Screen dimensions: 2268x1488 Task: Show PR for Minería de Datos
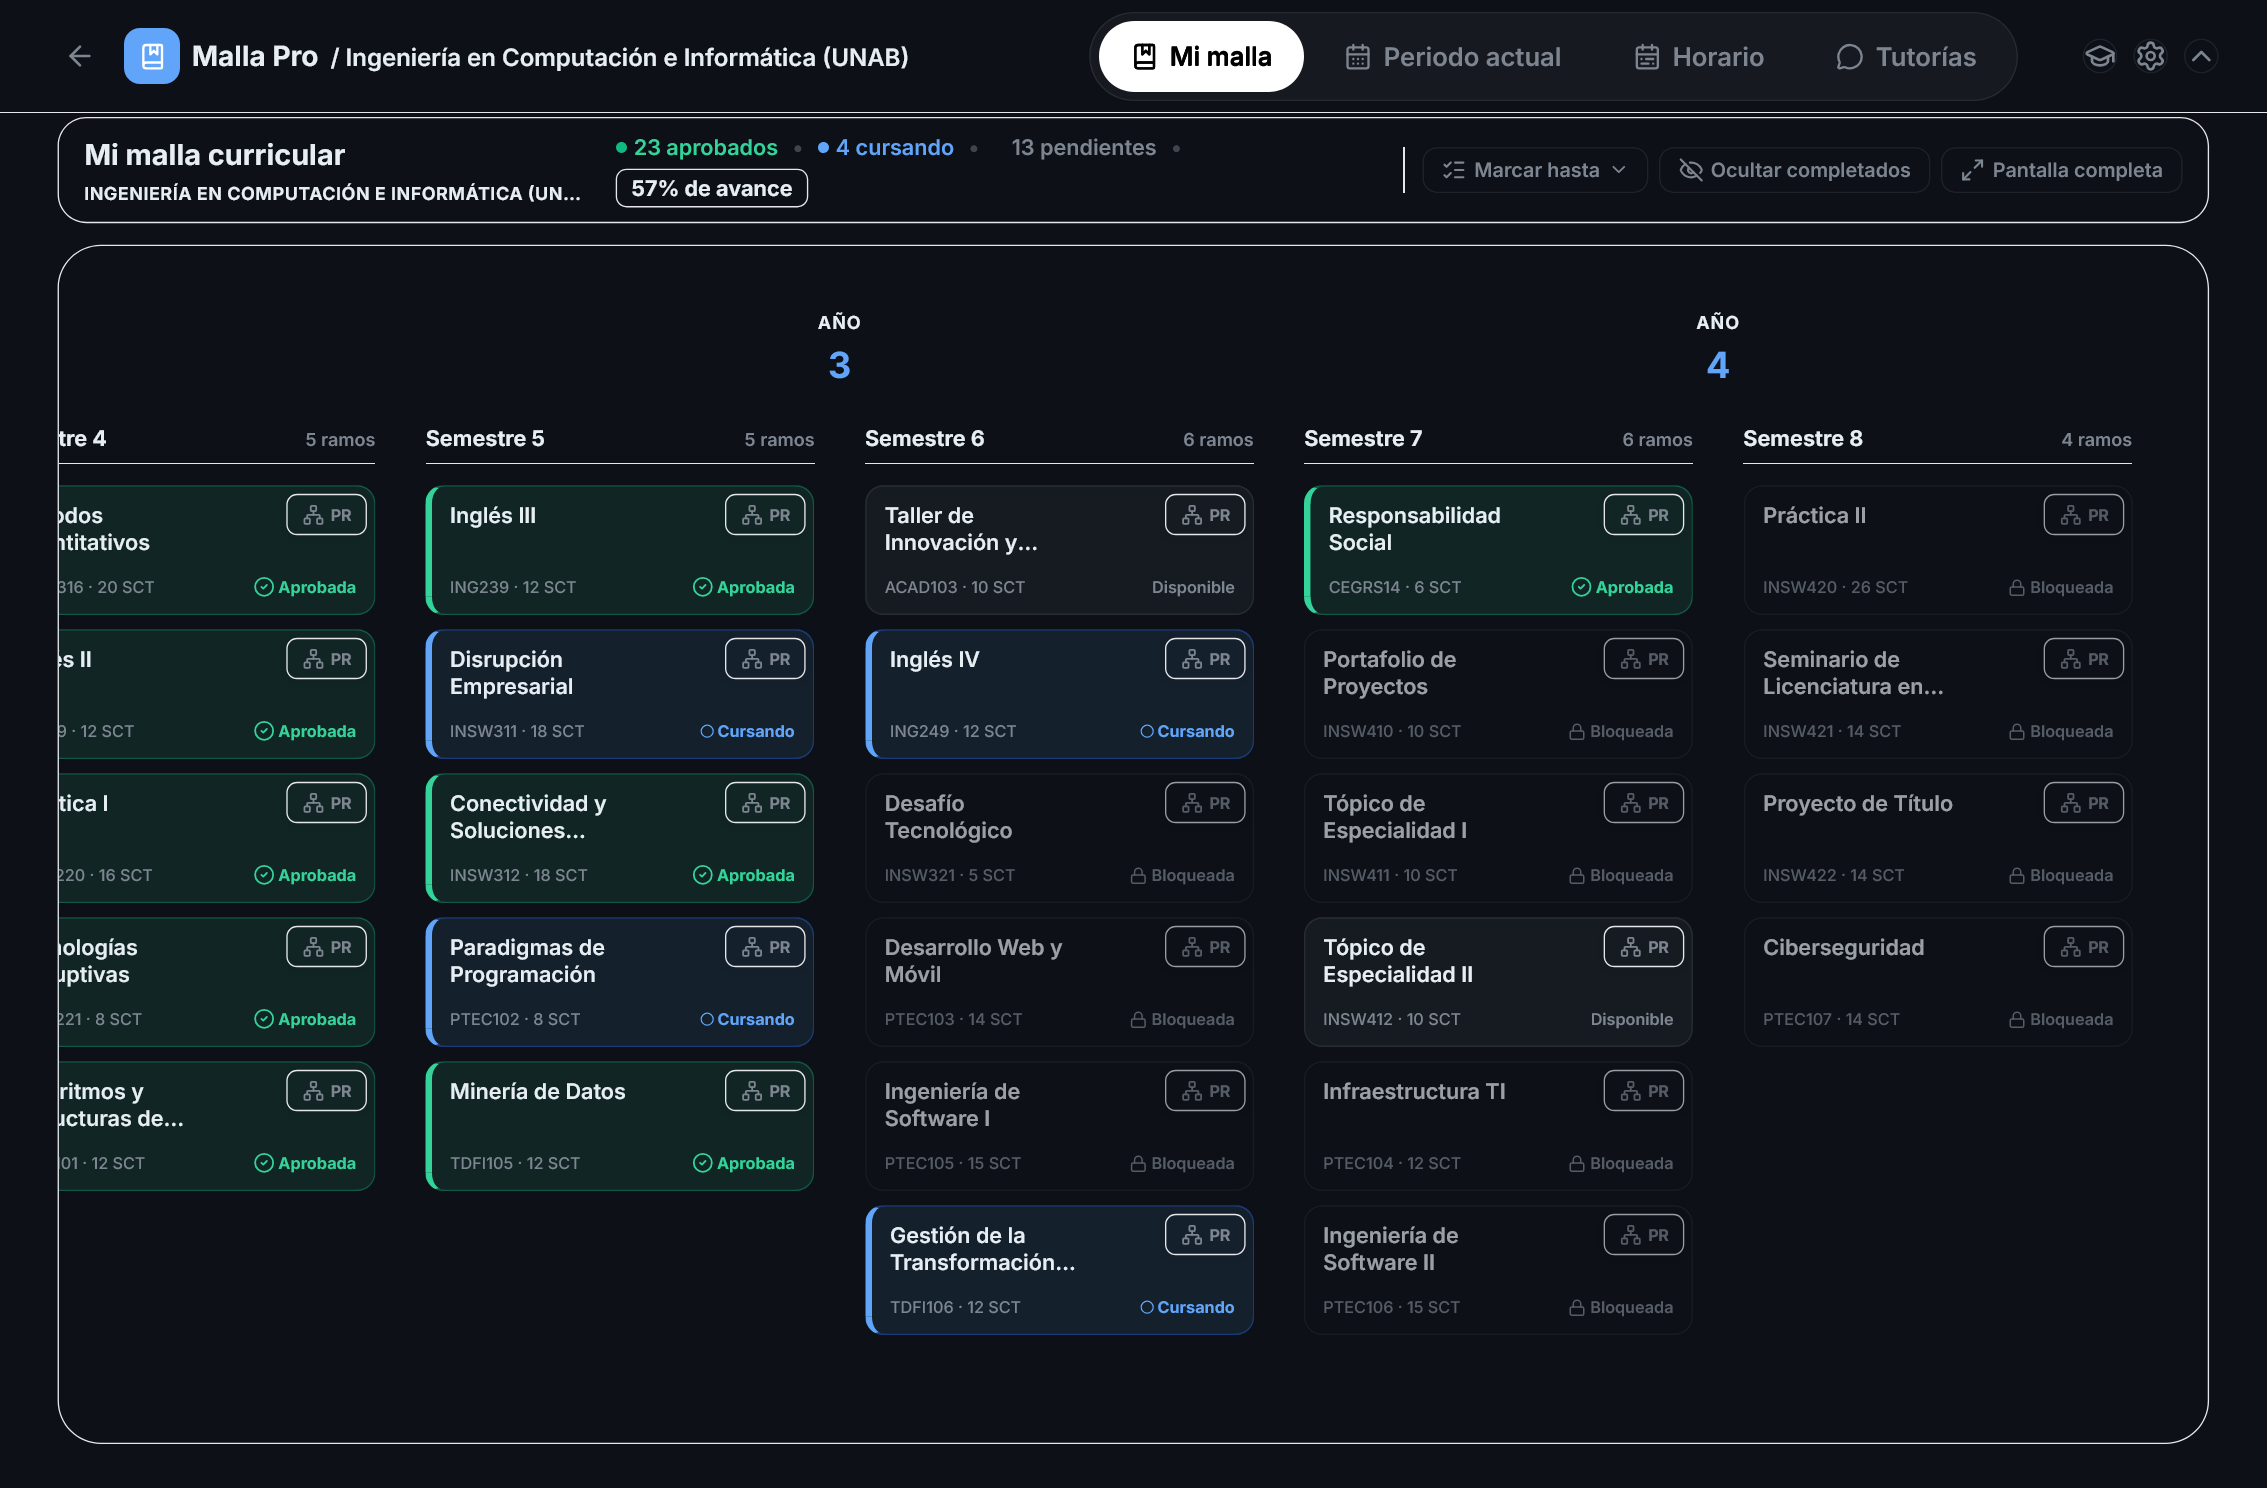766,1091
